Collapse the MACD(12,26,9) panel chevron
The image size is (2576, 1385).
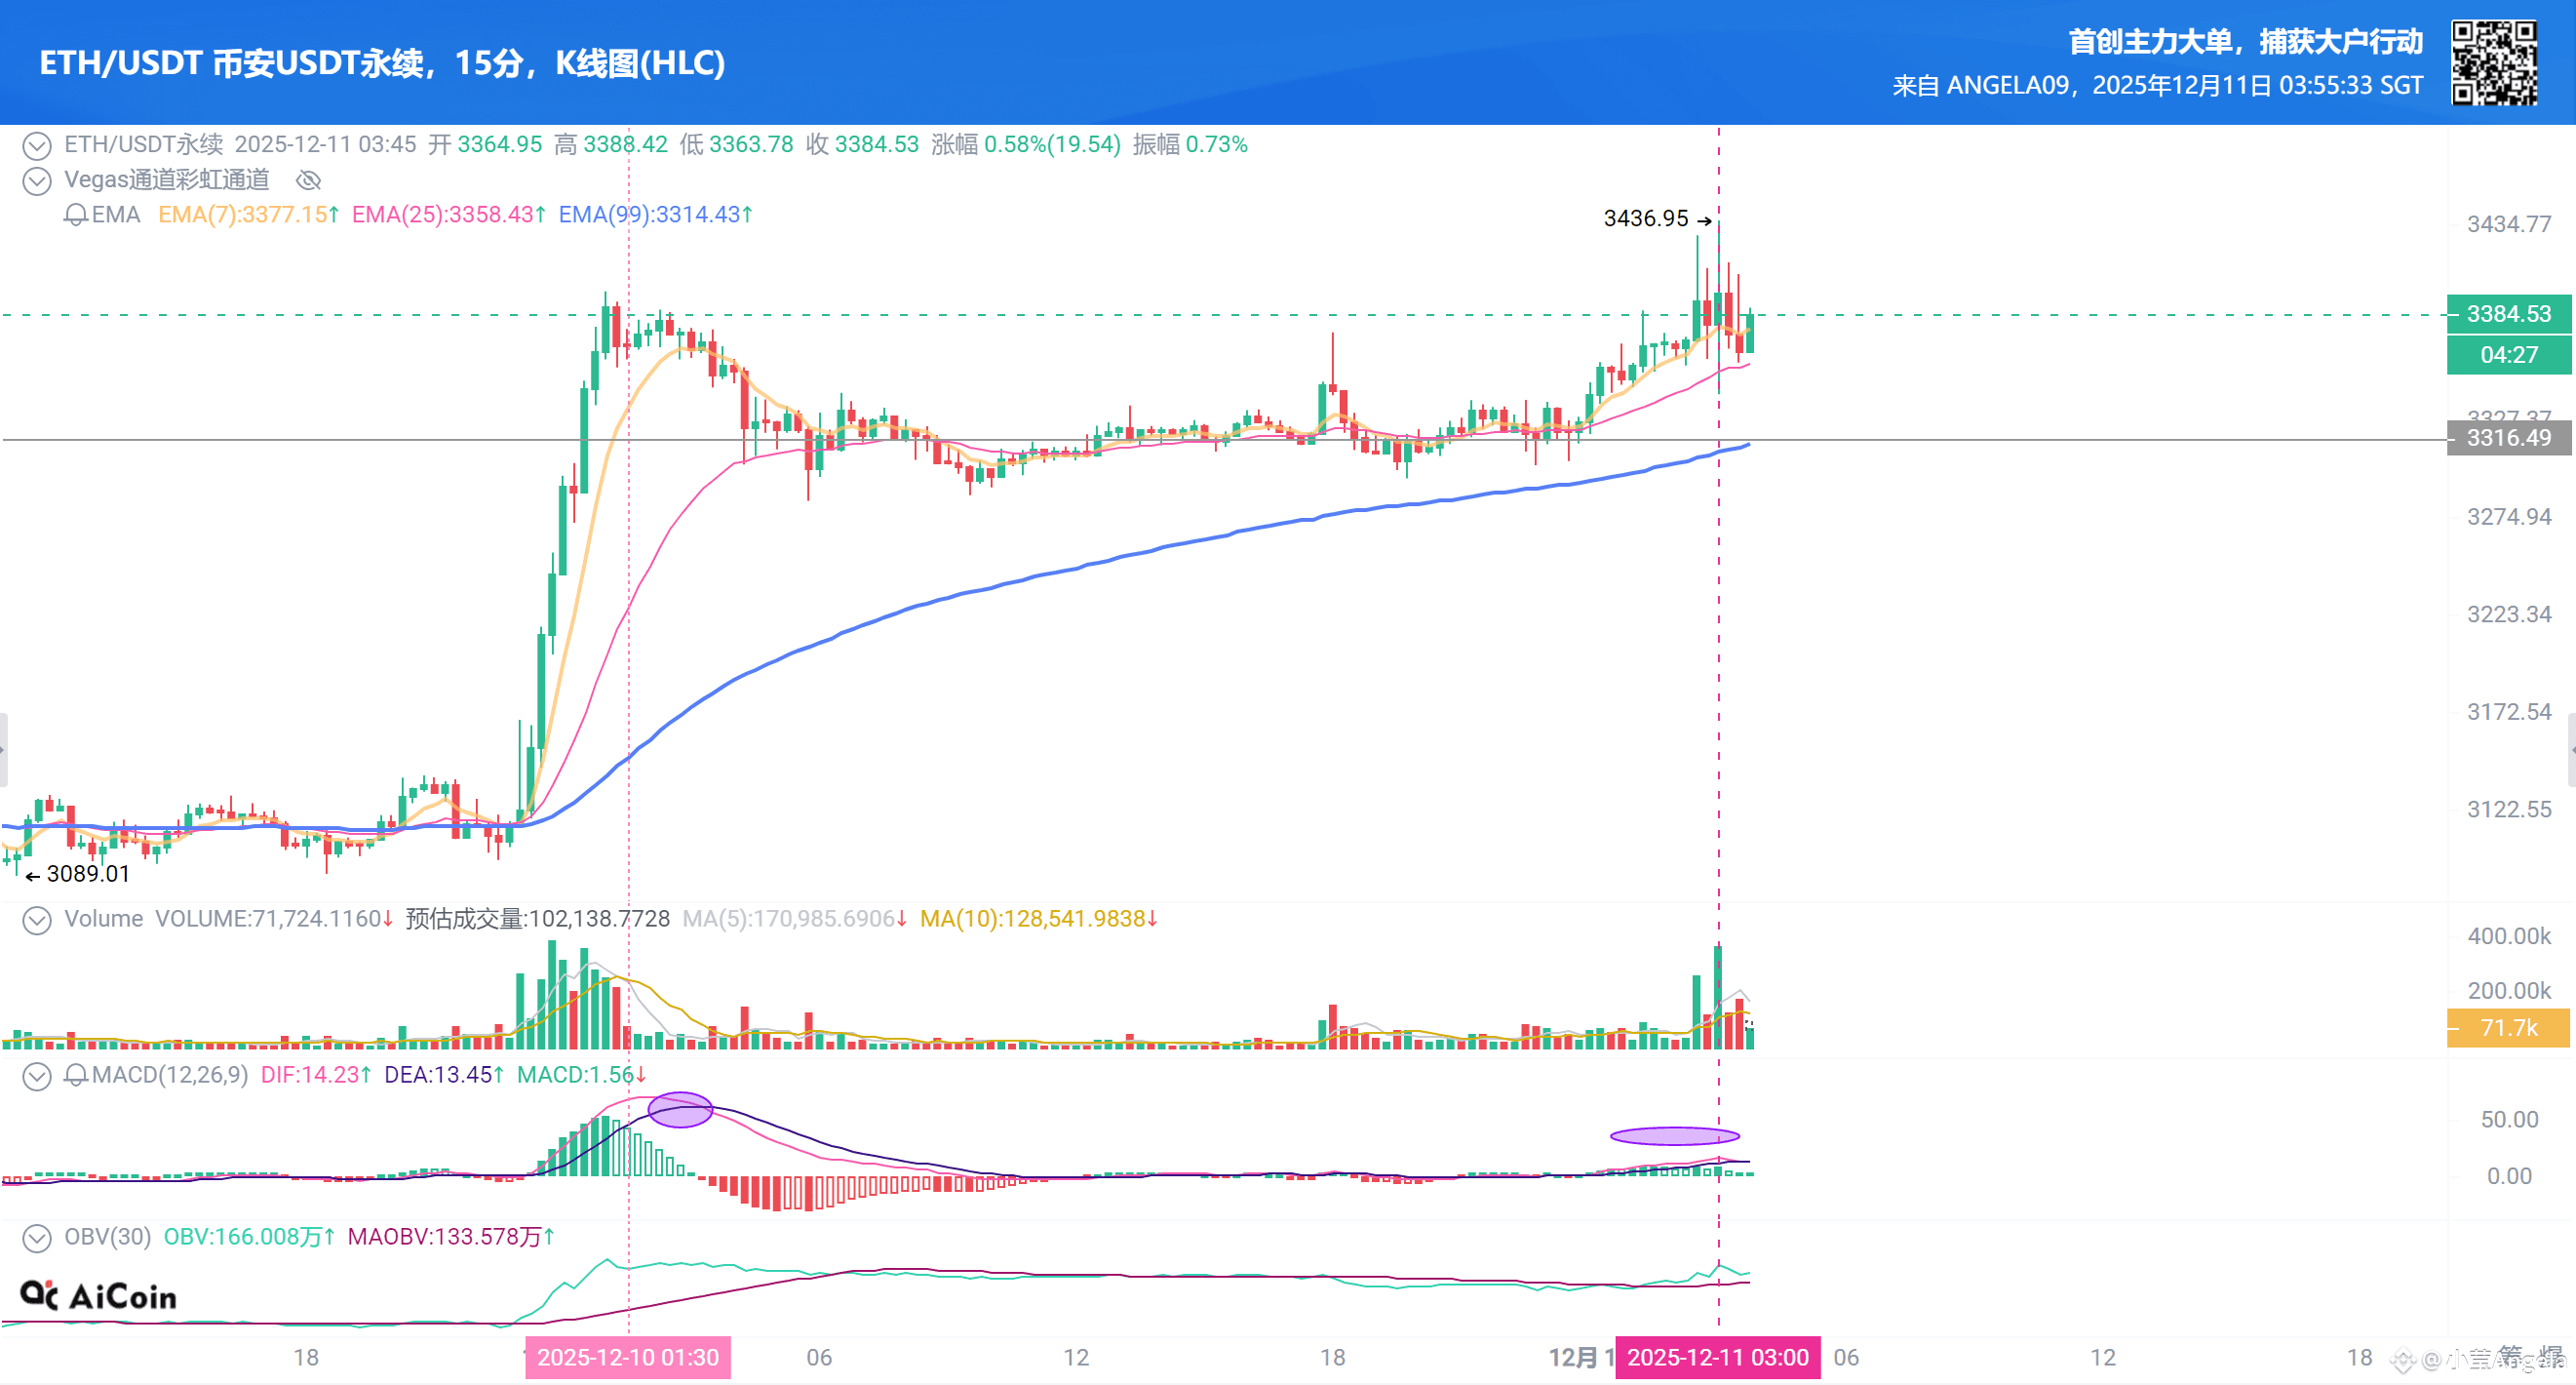coord(37,1076)
